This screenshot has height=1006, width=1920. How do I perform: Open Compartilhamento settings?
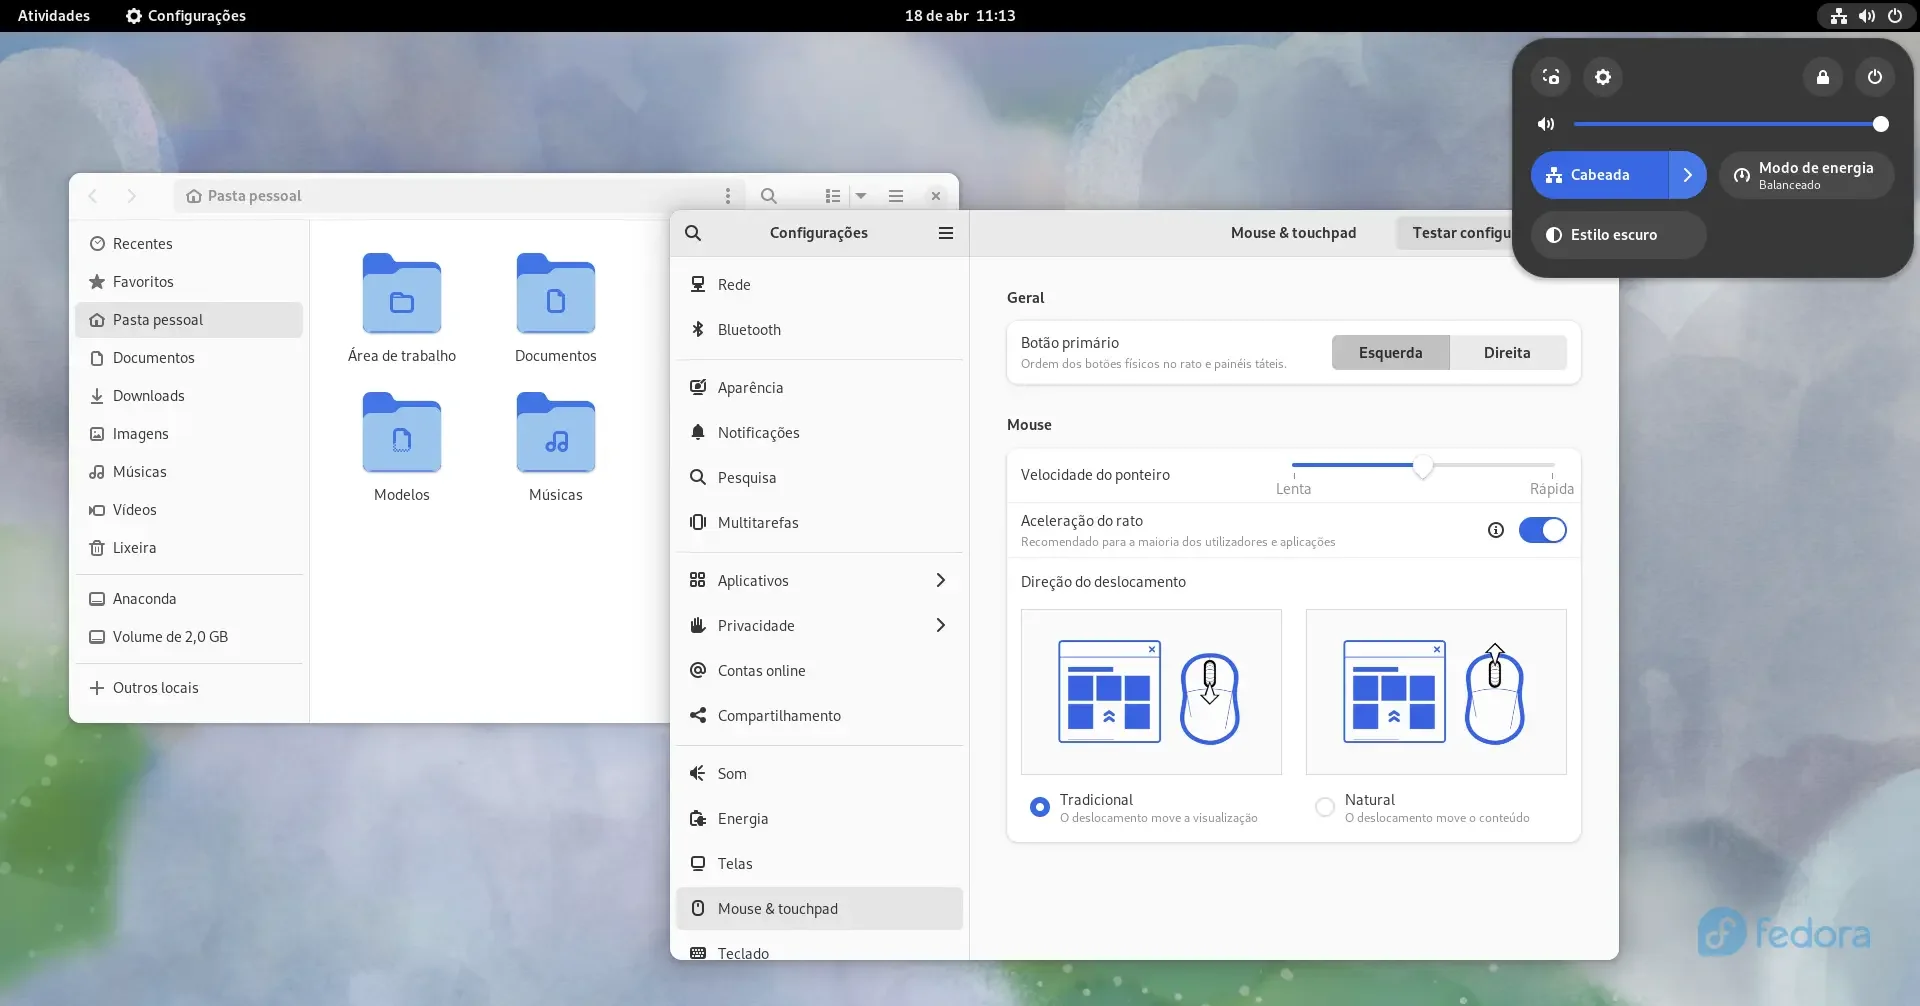point(819,716)
